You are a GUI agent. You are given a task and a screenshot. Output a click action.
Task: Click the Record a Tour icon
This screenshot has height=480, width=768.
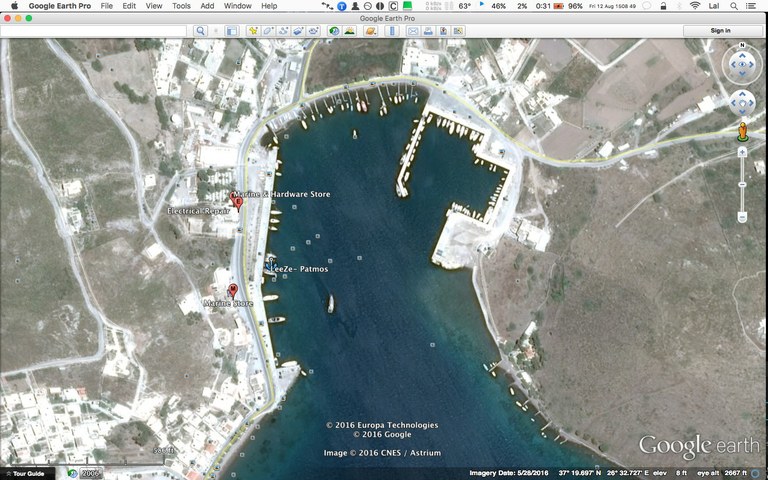pyautogui.click(x=314, y=31)
